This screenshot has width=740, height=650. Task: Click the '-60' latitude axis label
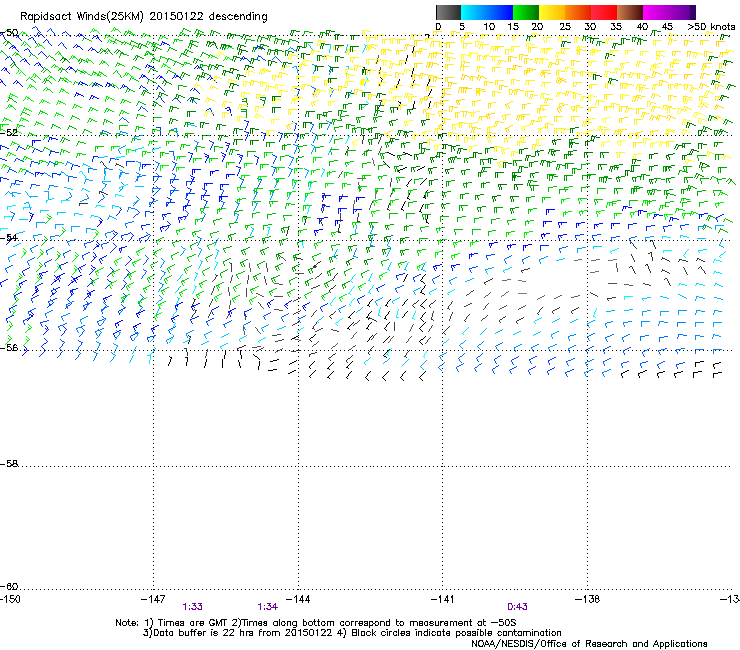9,586
